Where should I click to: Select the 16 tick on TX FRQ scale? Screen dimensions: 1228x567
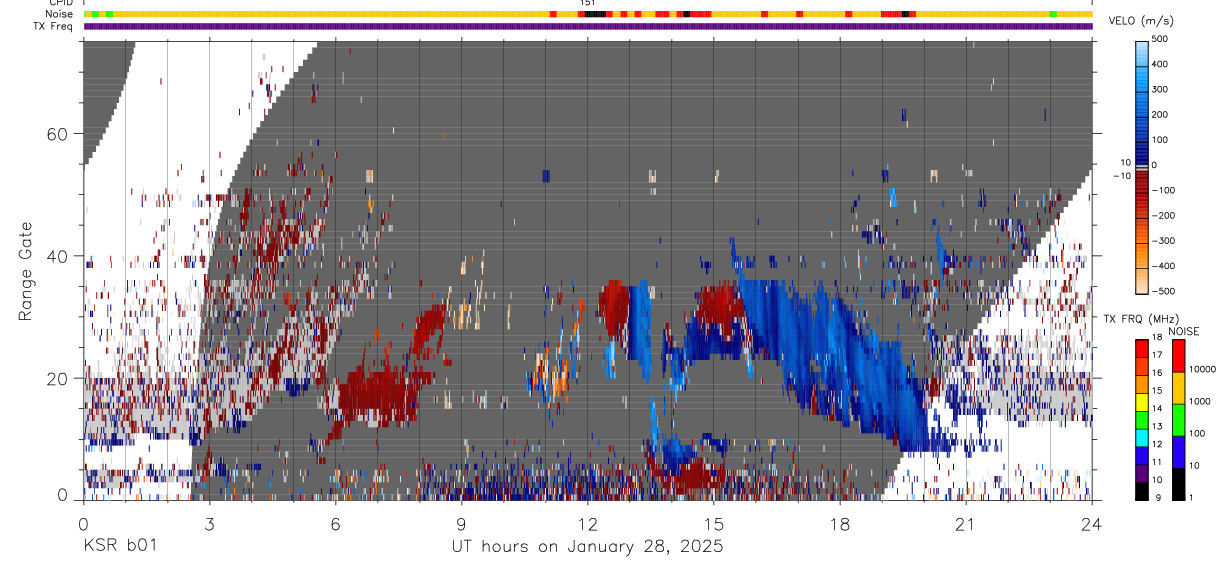[x=1158, y=374]
